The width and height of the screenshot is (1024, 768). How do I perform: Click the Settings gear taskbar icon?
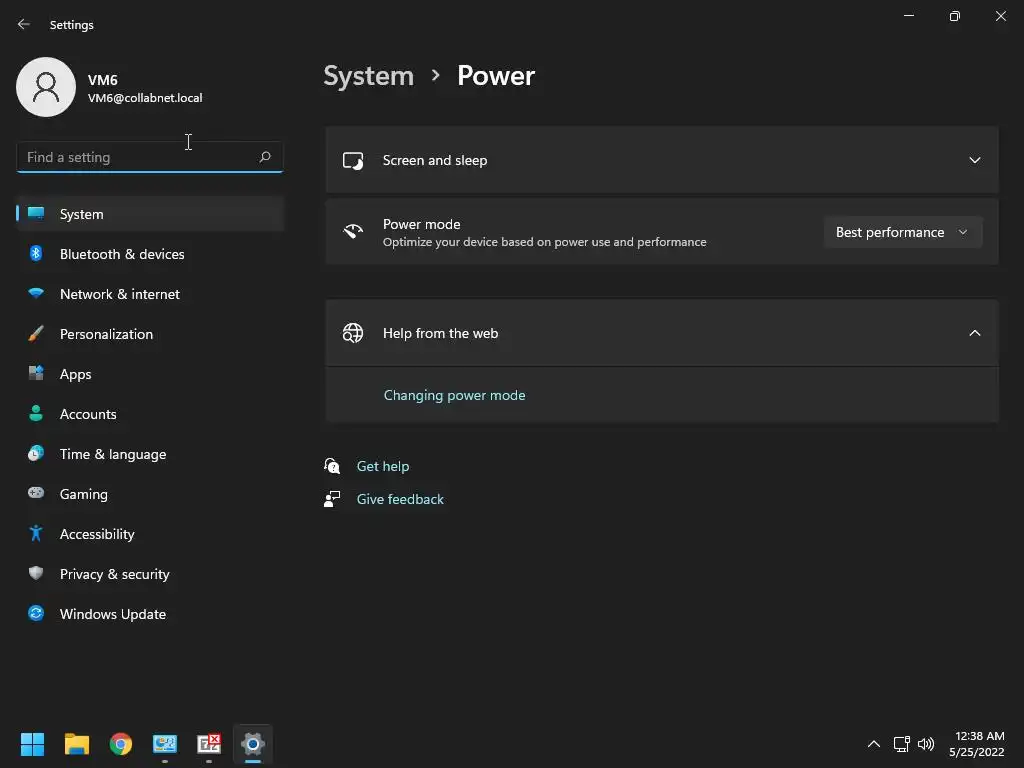(x=253, y=744)
